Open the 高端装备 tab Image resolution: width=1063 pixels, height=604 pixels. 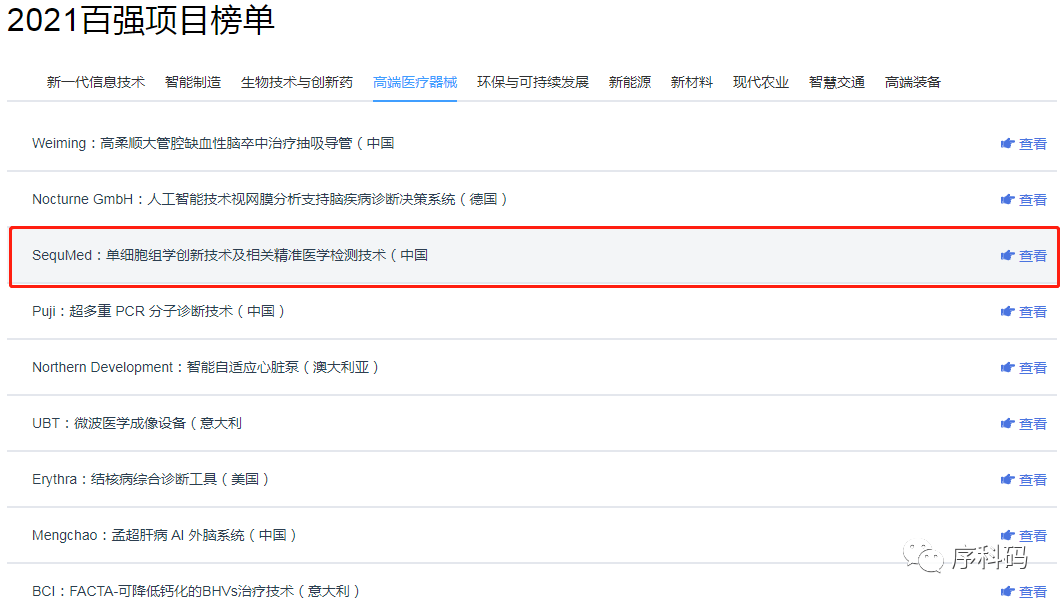(912, 82)
